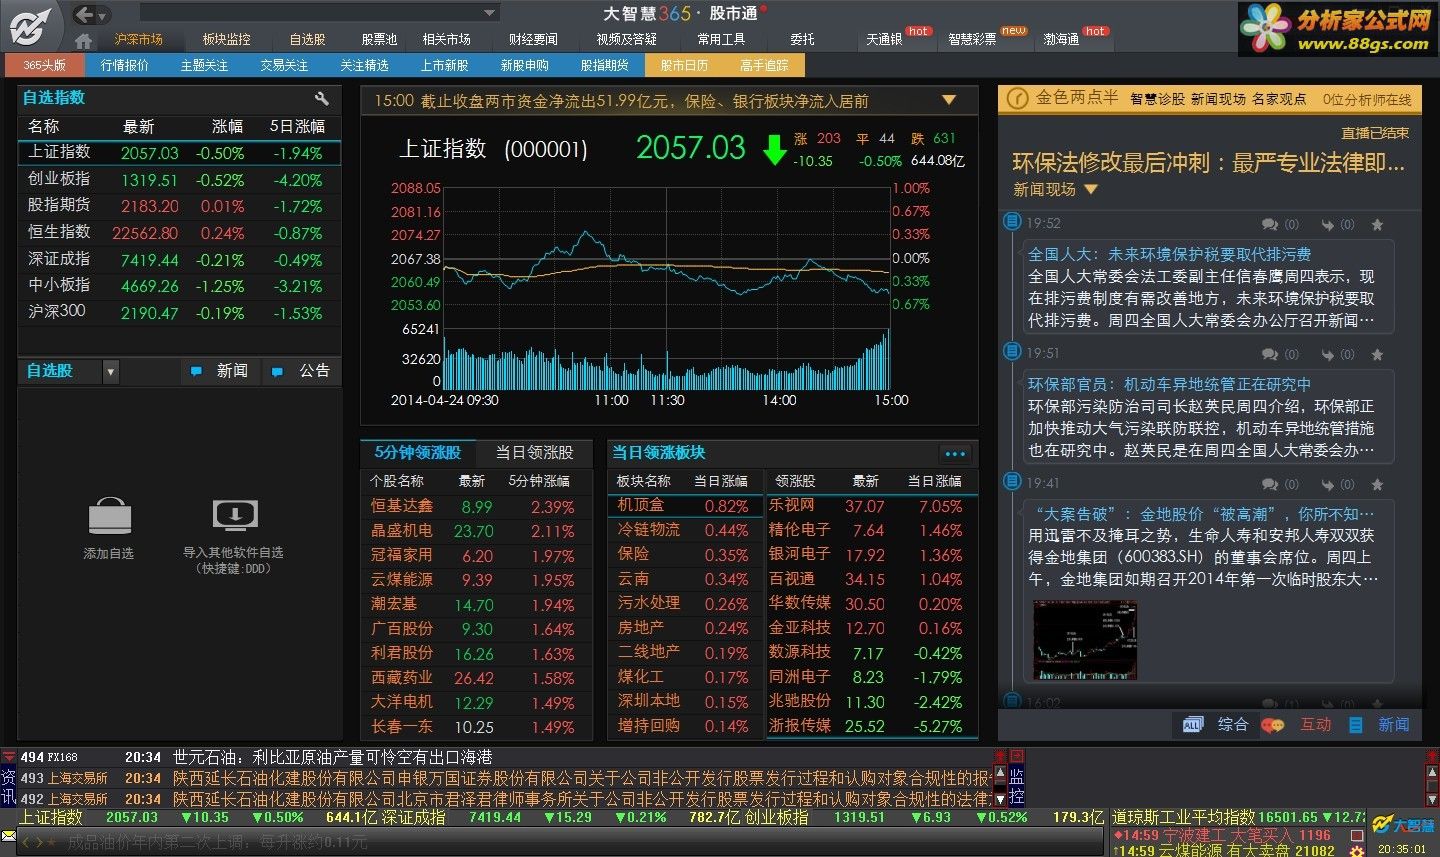Switch to the 当日领涨股 tab
This screenshot has width=1440, height=857.
point(534,453)
